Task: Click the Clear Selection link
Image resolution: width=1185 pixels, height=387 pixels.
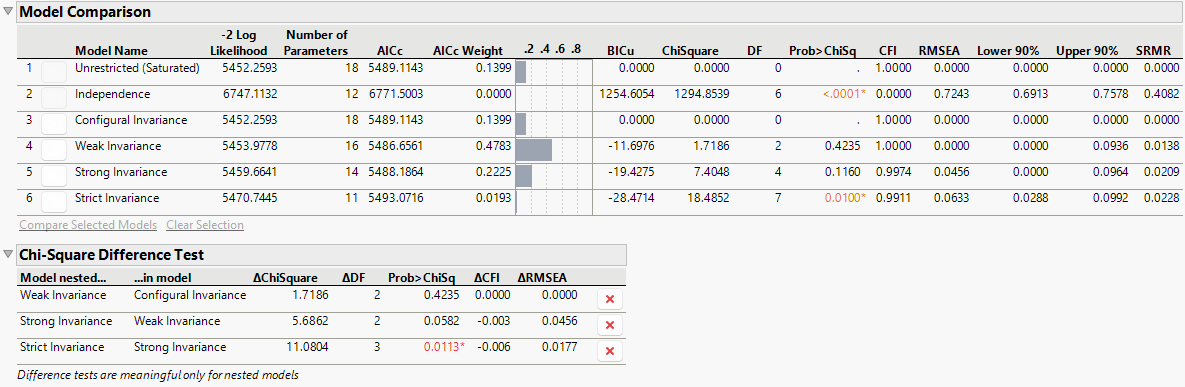Action: (205, 225)
